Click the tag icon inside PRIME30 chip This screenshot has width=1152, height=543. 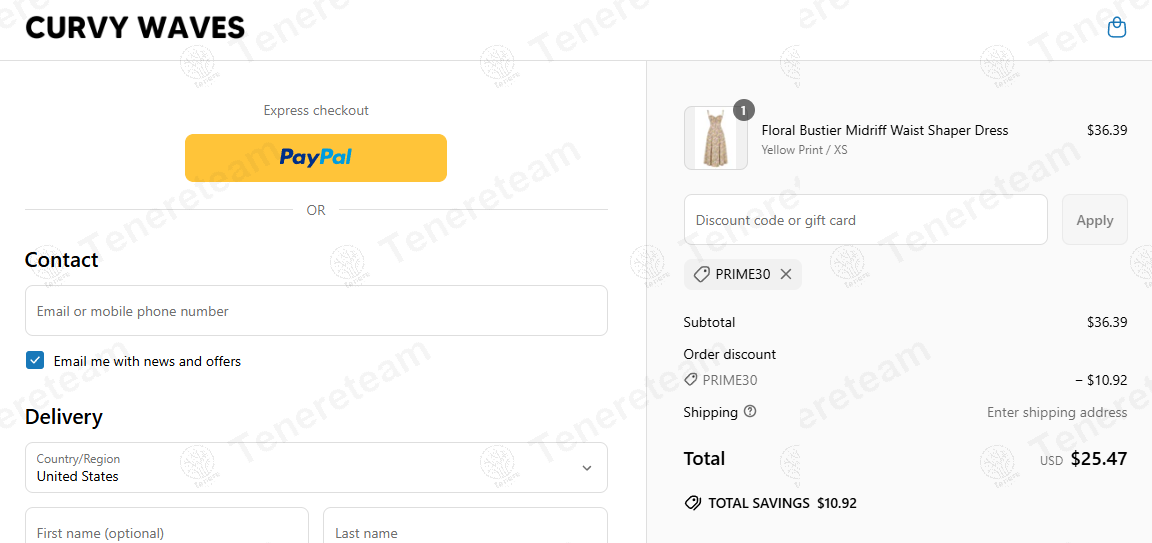[702, 274]
